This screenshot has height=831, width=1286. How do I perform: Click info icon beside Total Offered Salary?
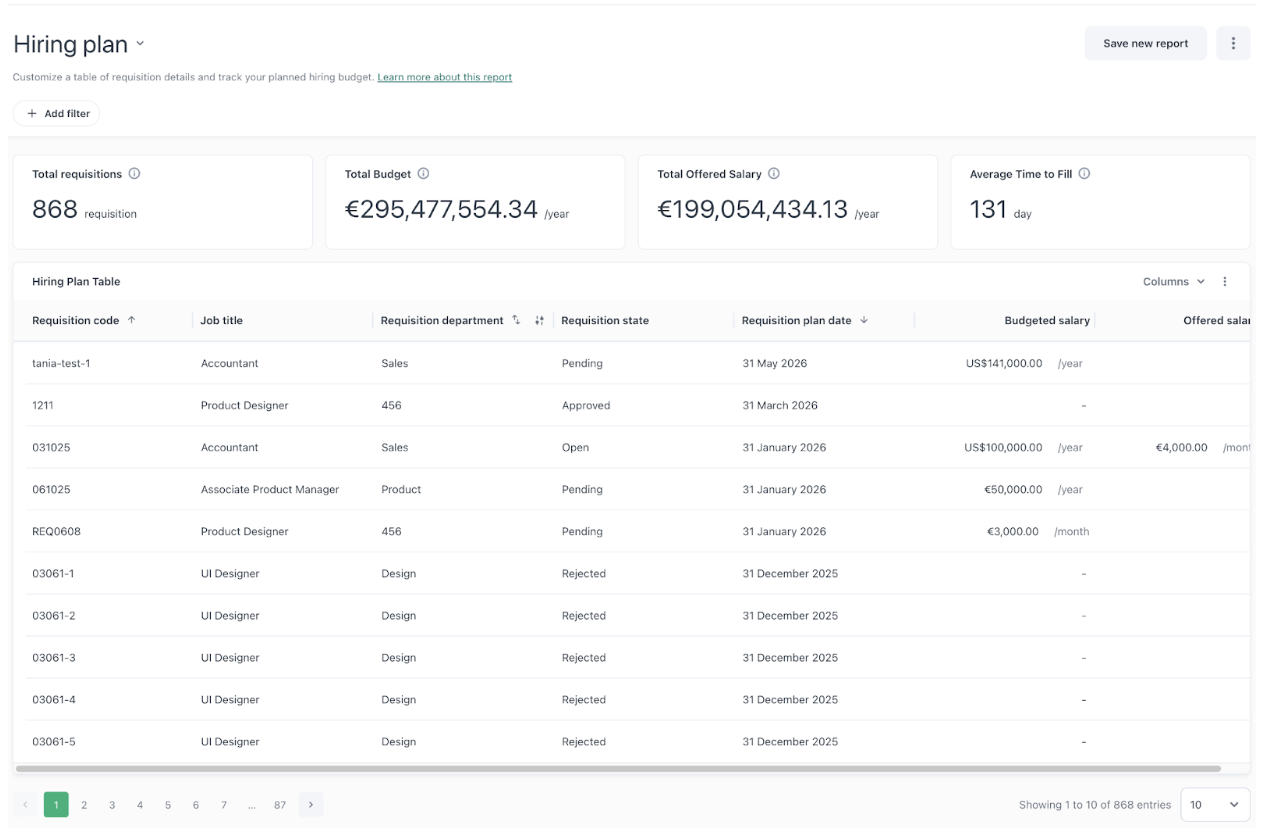pyautogui.click(x=774, y=173)
